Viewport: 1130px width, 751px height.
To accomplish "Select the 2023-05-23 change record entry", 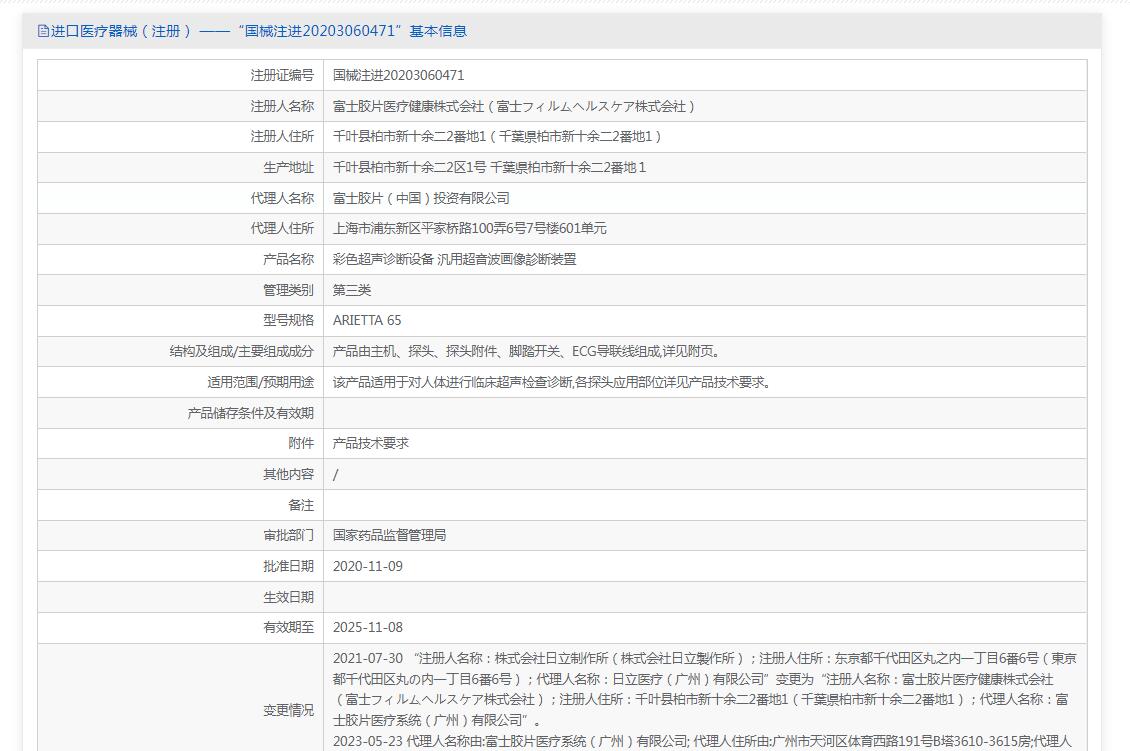I will tap(703, 742).
